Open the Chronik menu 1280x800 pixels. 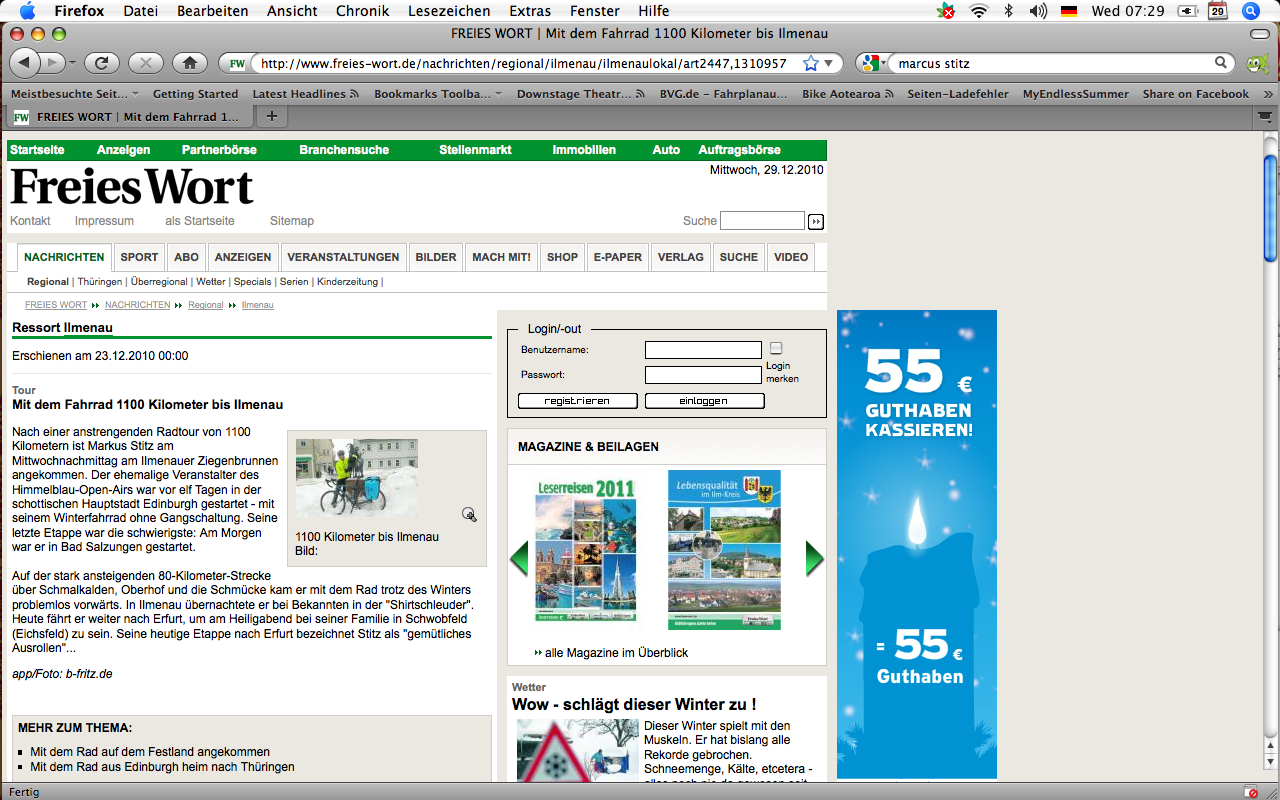coord(363,11)
